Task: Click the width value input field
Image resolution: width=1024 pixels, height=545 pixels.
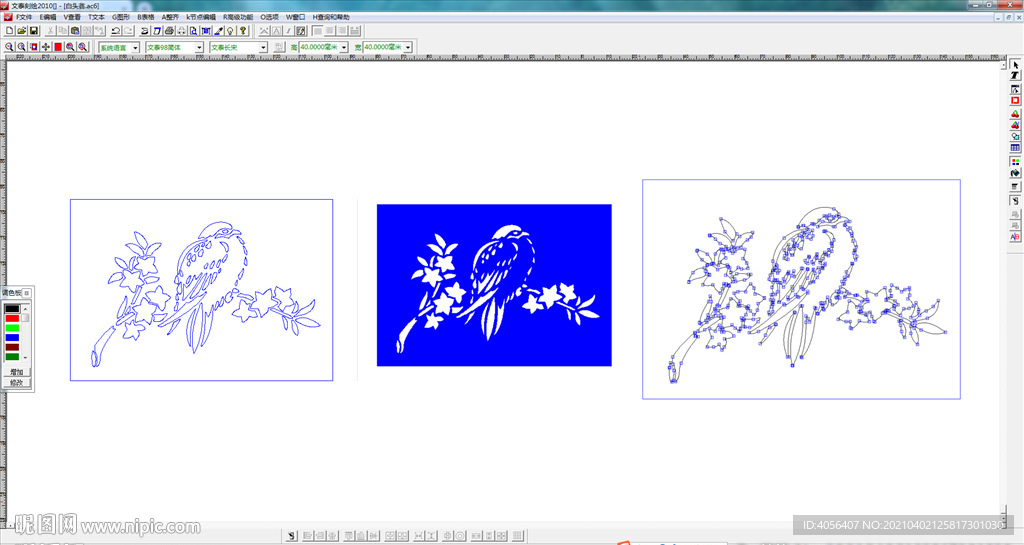Action: (x=383, y=47)
